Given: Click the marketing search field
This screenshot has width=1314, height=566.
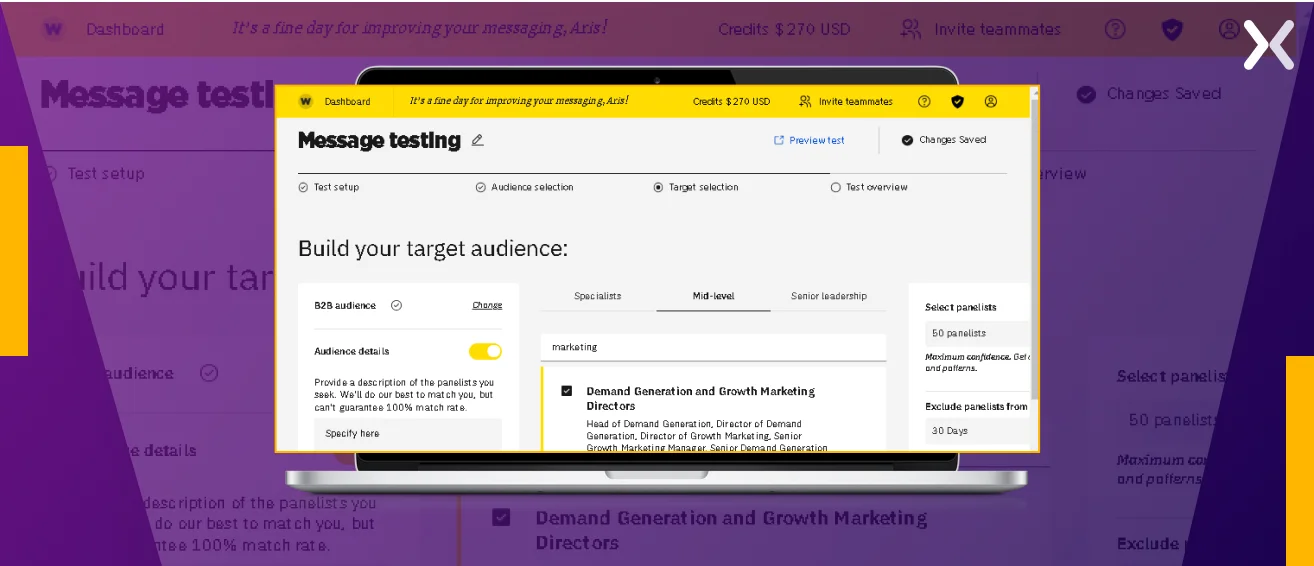Looking at the screenshot, I should (x=712, y=347).
